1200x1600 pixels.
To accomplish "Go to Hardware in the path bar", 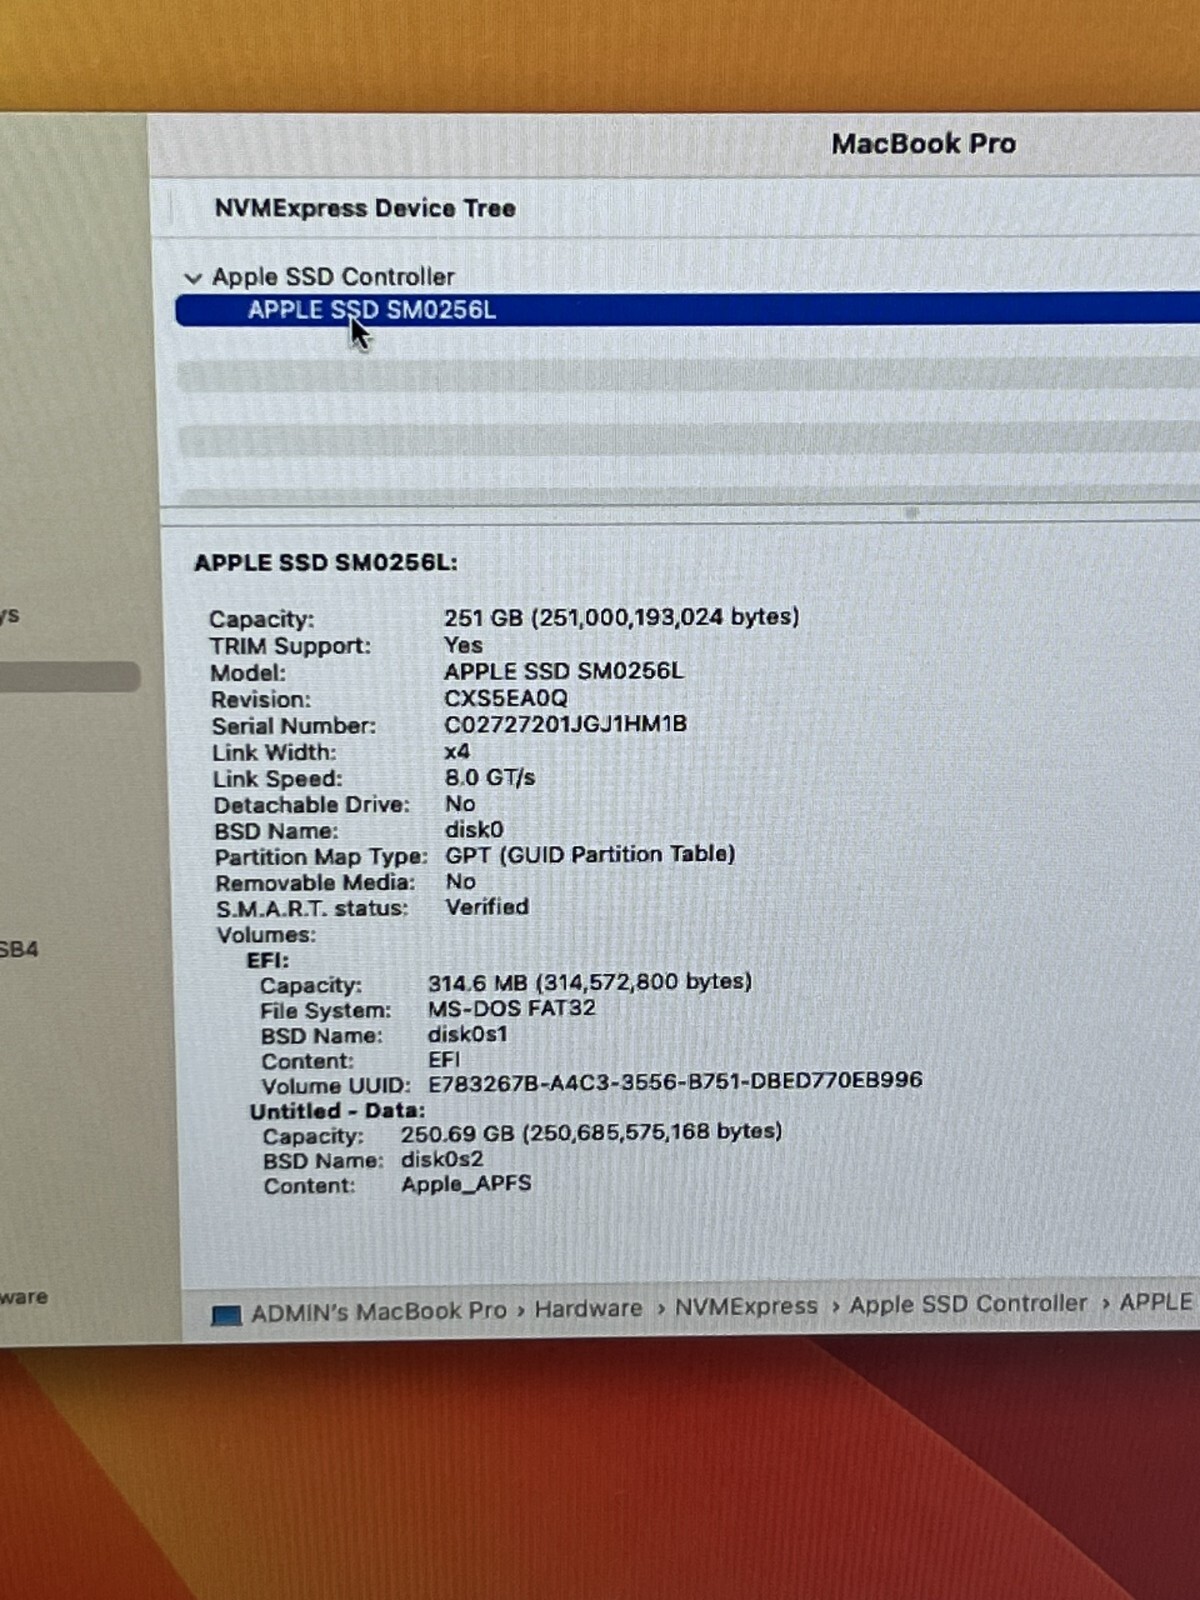I will tap(588, 1309).
